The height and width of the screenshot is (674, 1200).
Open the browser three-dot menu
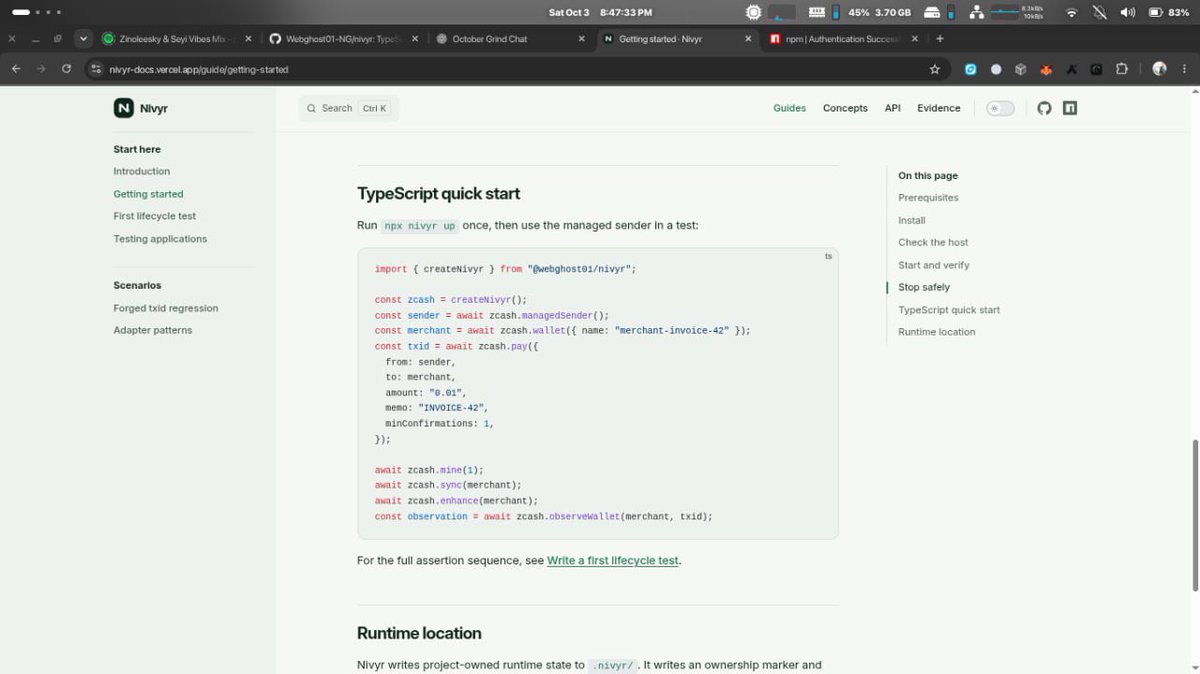point(1185,69)
